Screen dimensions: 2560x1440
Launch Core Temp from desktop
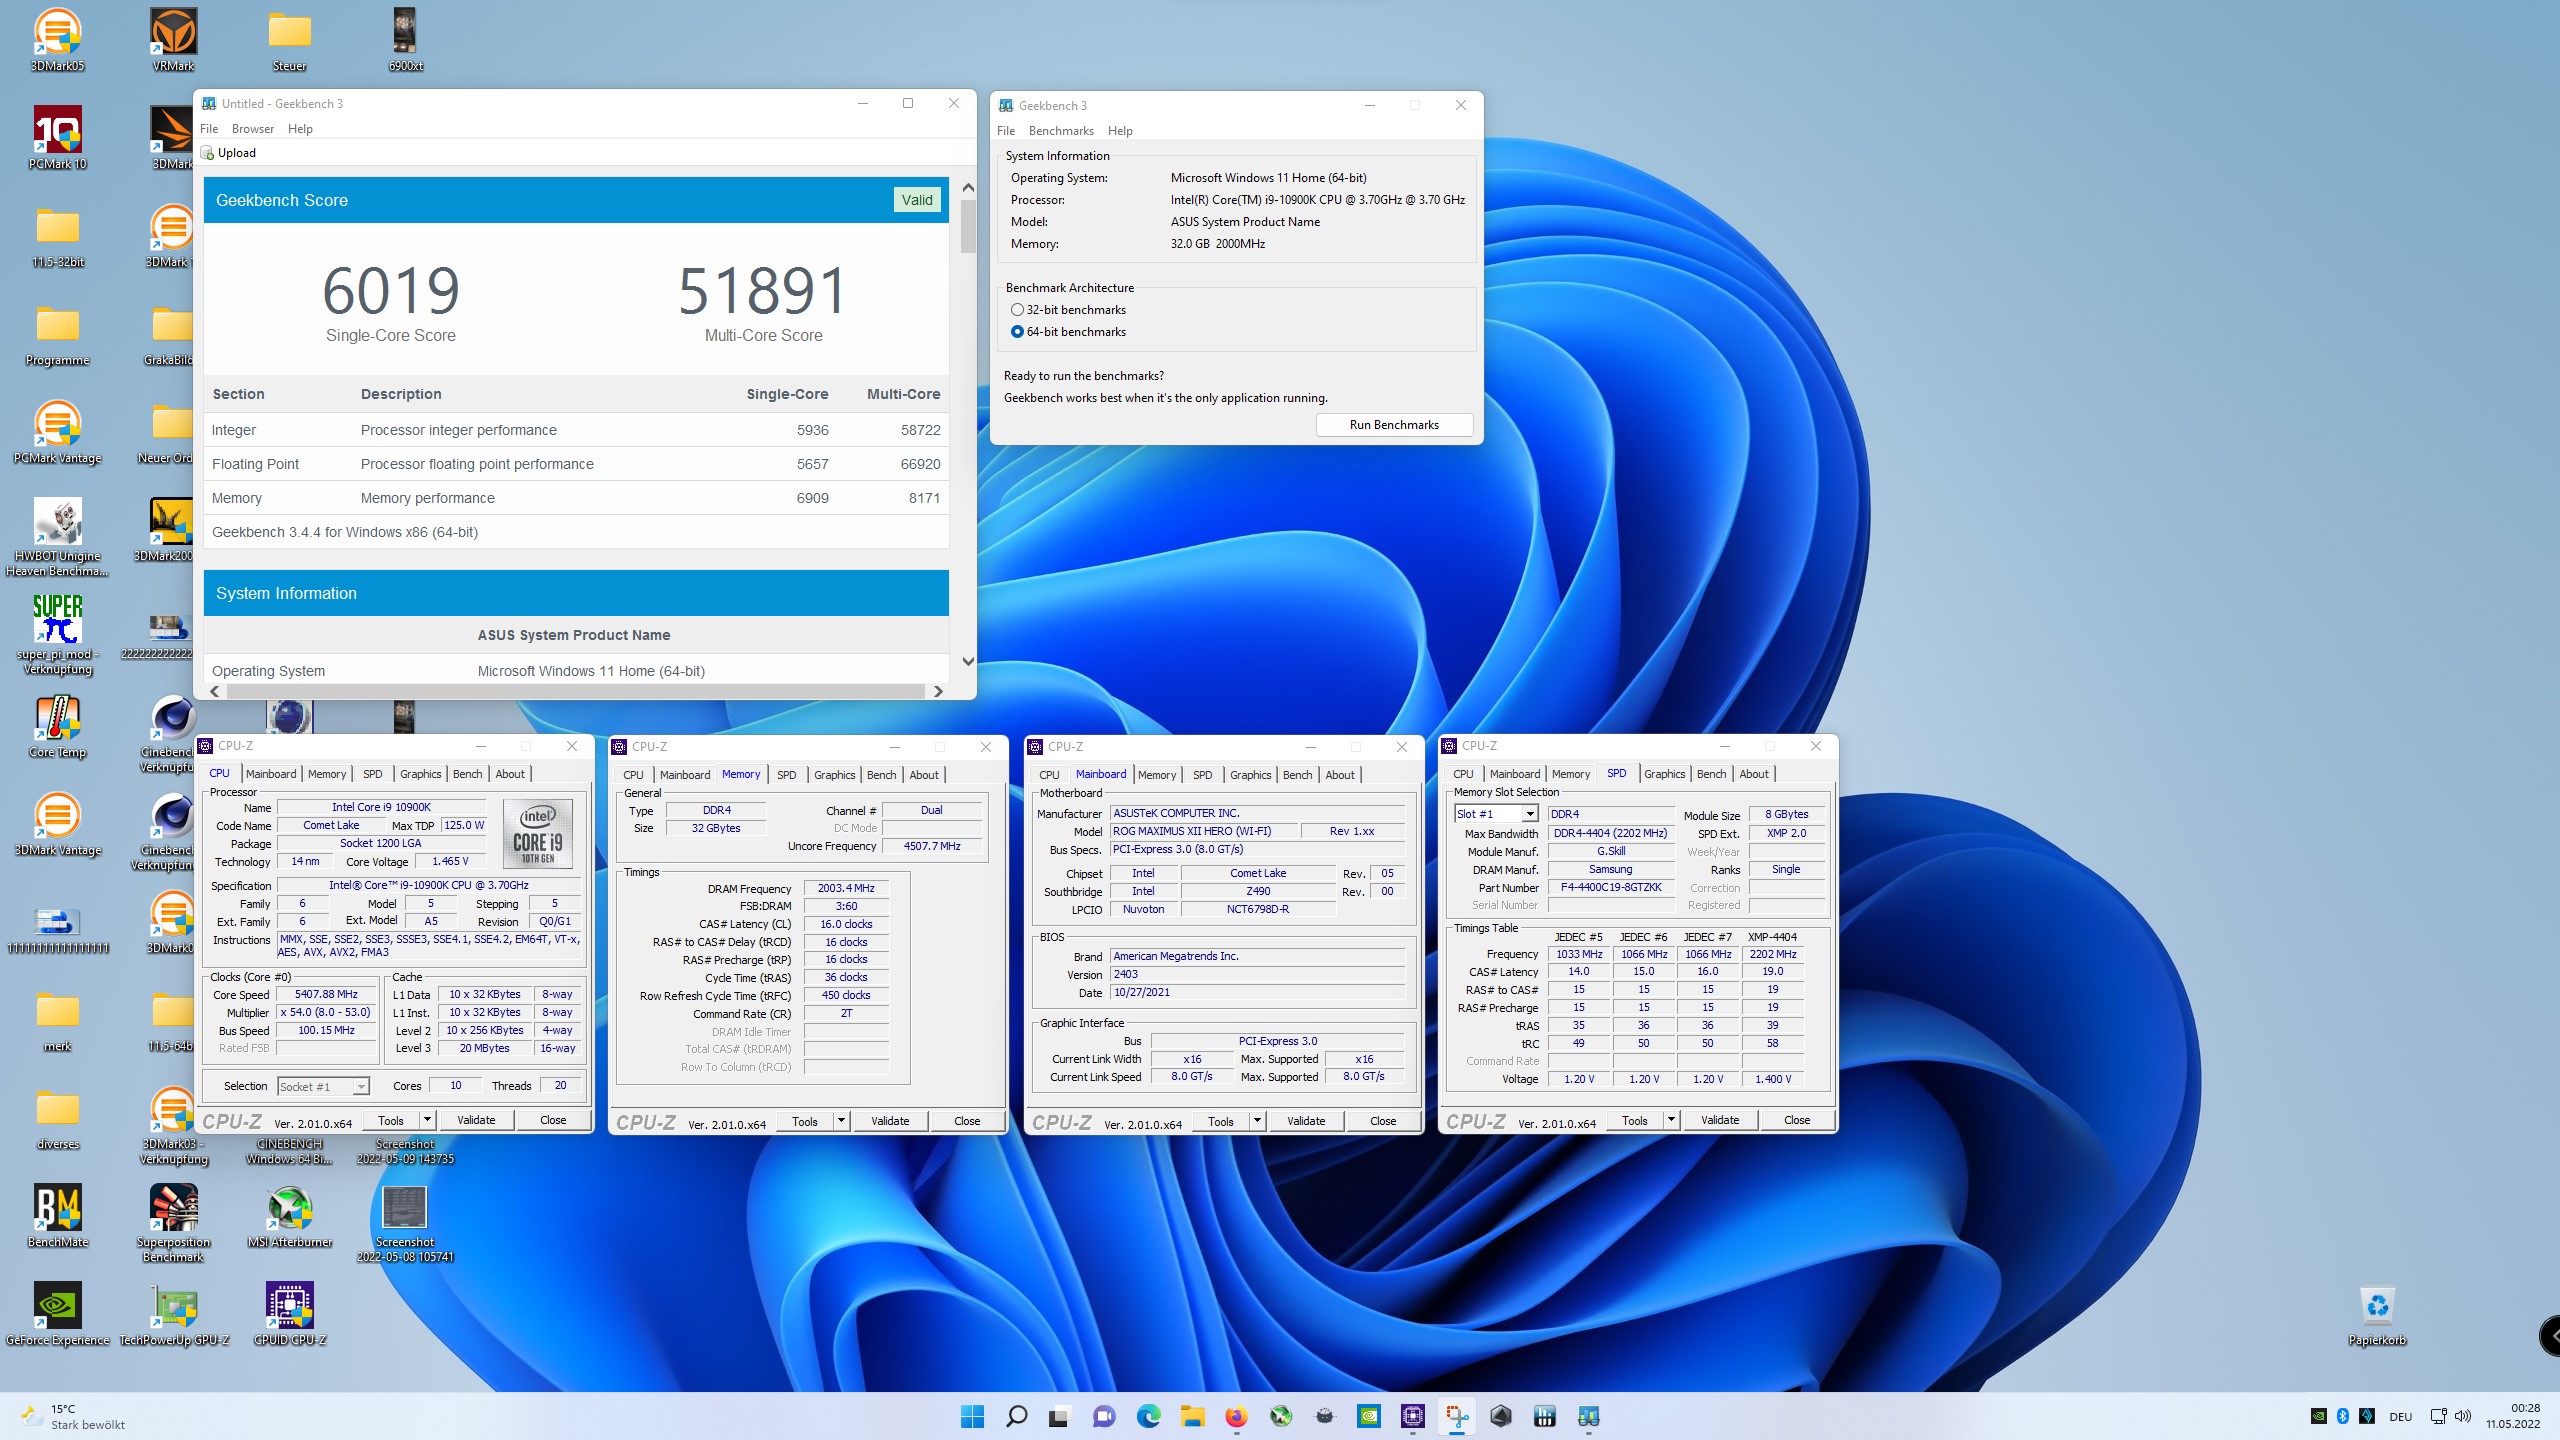pyautogui.click(x=58, y=726)
